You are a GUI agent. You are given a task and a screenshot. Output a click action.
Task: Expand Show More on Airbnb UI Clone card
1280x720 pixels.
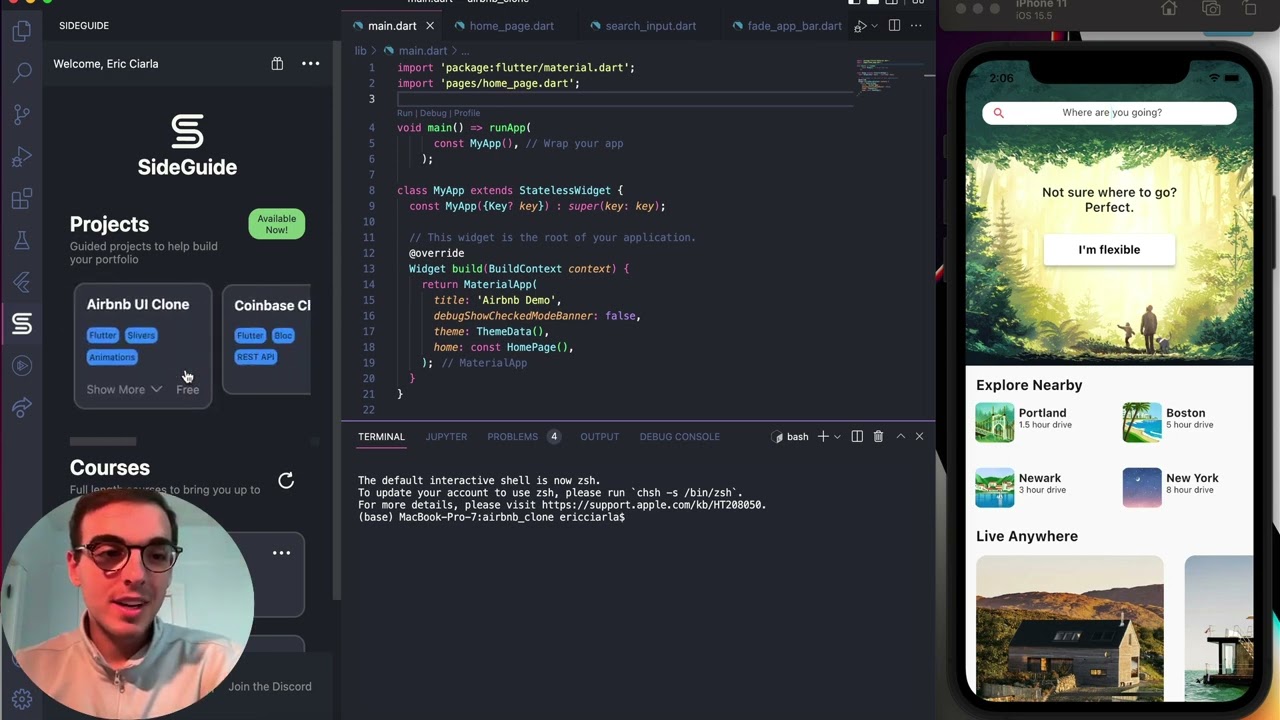tap(124, 390)
